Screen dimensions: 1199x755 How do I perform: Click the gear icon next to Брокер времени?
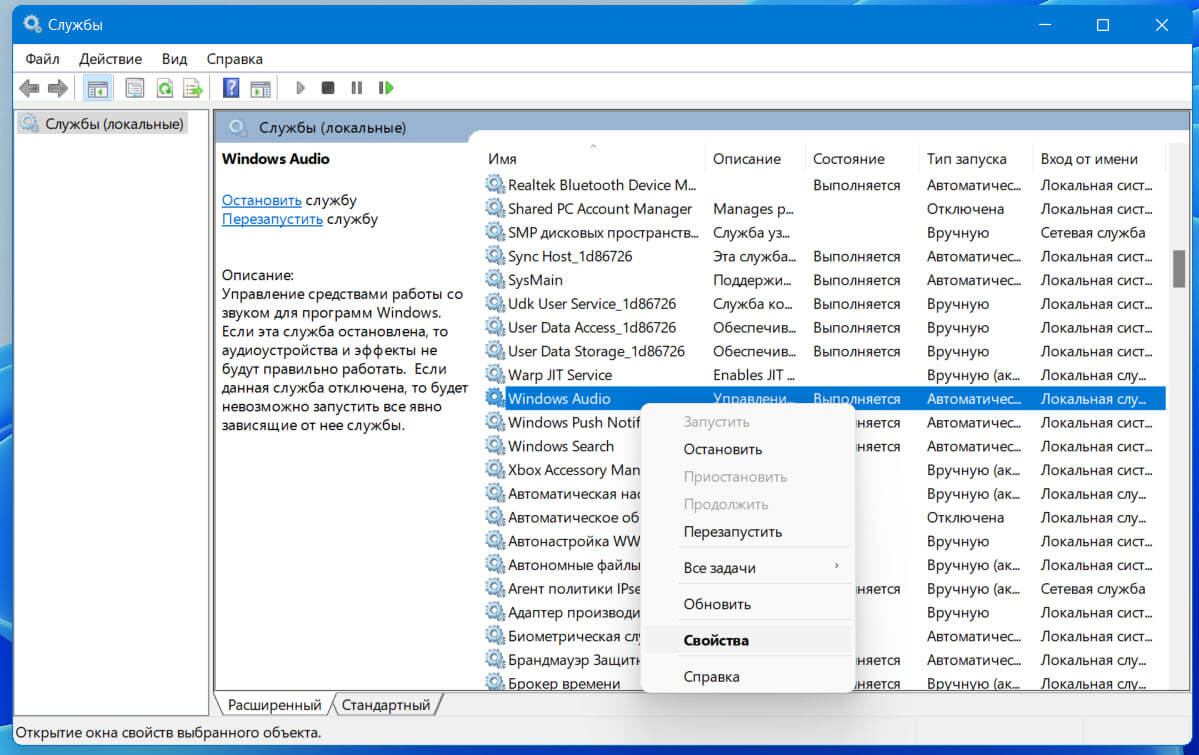pyautogui.click(x=495, y=682)
